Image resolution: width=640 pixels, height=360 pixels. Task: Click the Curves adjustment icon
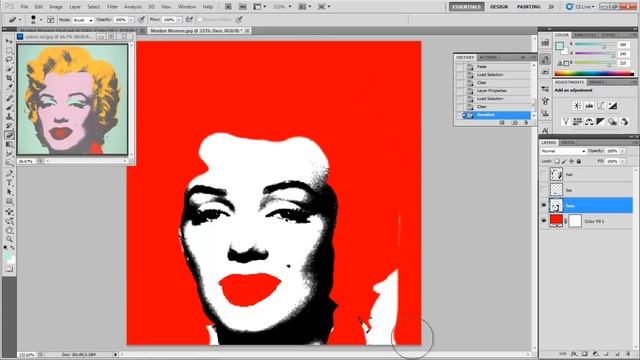point(601,106)
